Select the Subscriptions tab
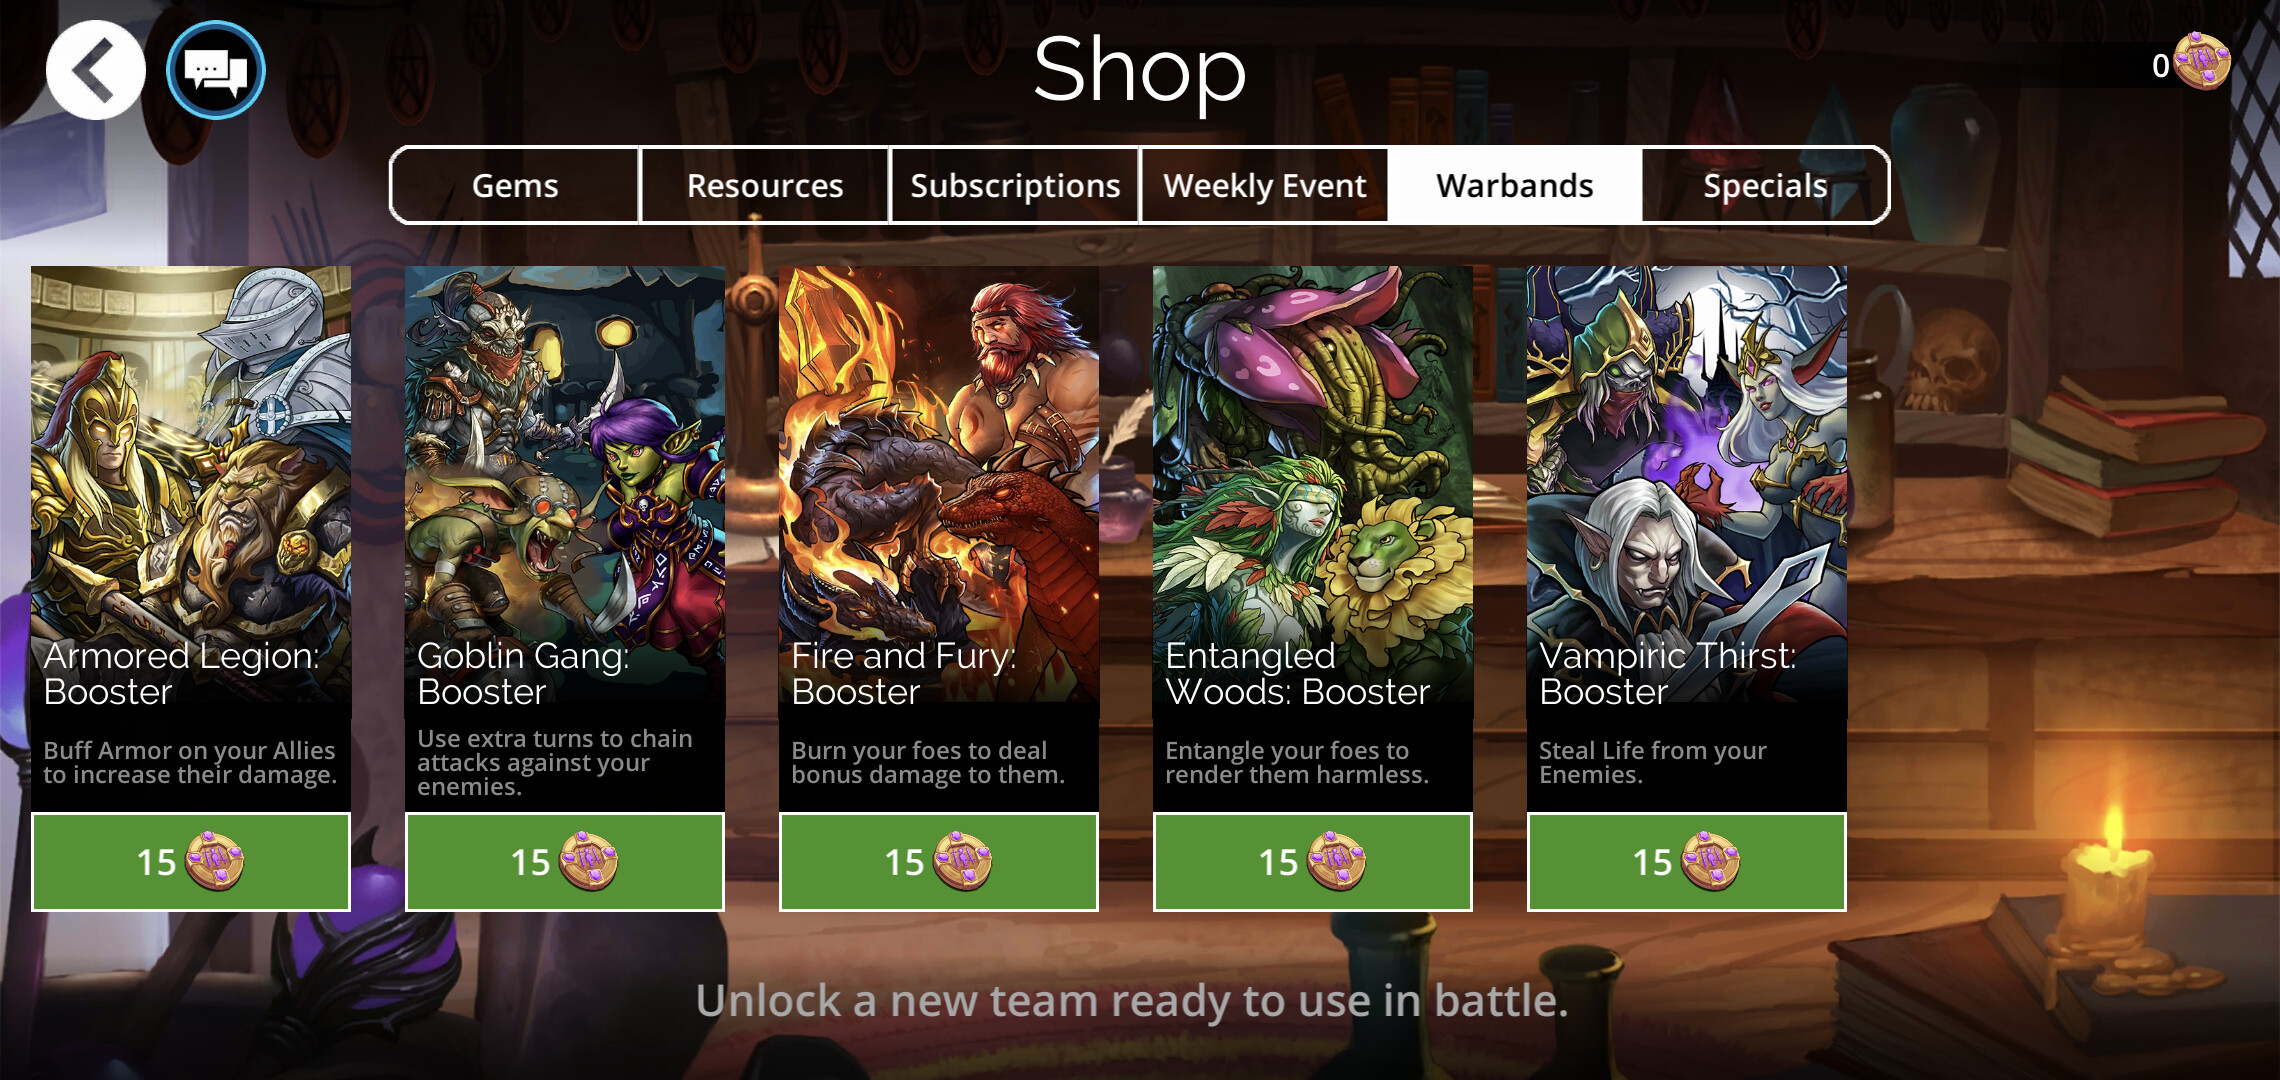 tap(1015, 185)
